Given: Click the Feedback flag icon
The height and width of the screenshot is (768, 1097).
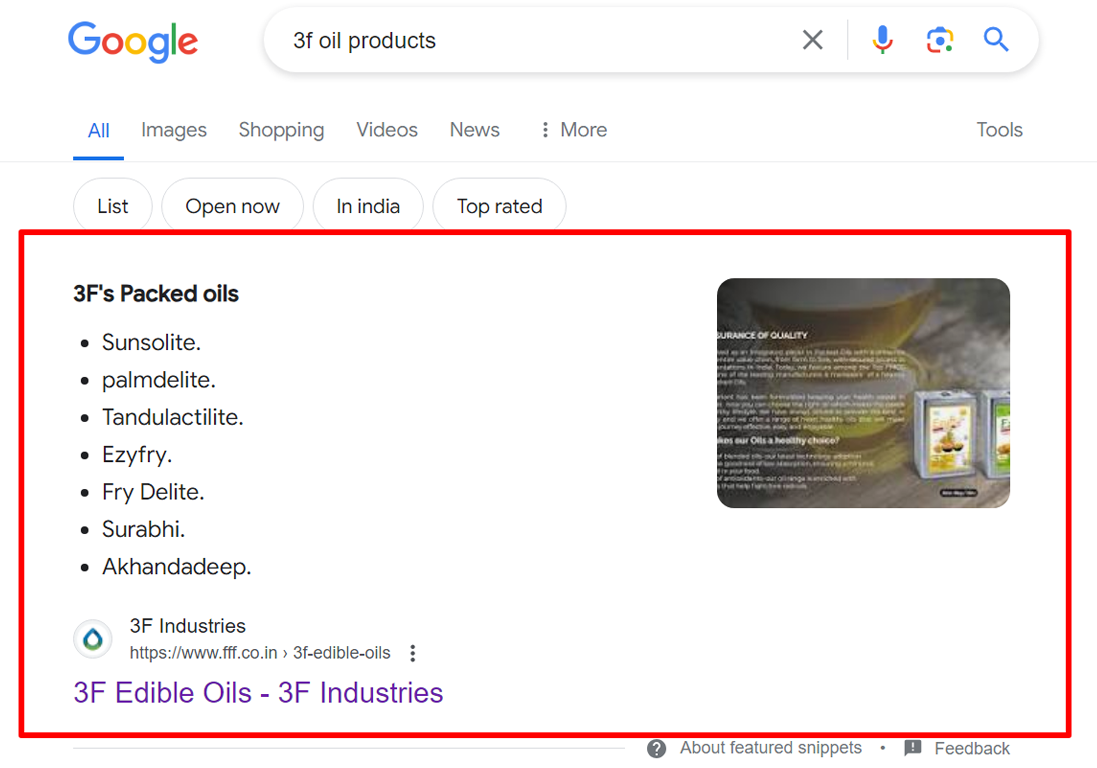Looking at the screenshot, I should coord(912,748).
